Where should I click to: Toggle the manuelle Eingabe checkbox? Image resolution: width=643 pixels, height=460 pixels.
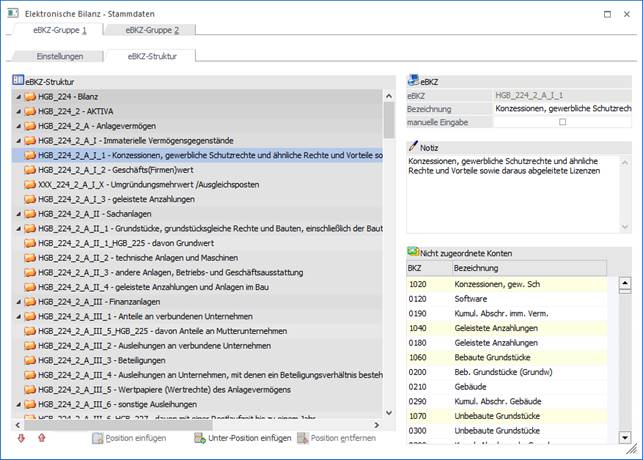pos(562,122)
